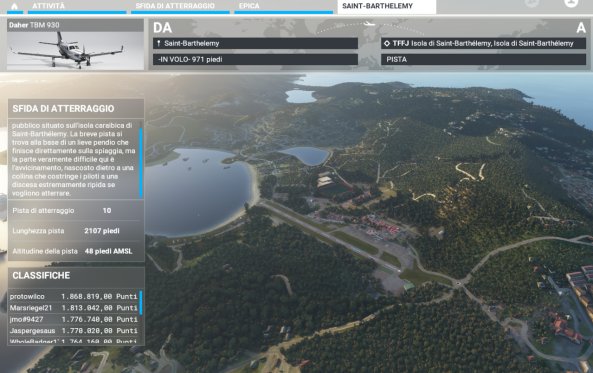Click the departure pin icon for Saint-Barthelemy
This screenshot has width=593, height=373.
158,44
